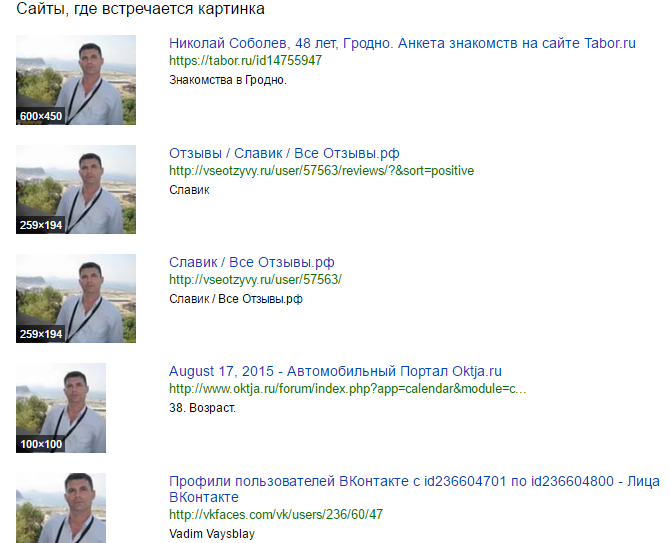The image size is (670, 543).
Task: Click the "Vadim Vaysblay" snippet text
Action: coord(212,534)
